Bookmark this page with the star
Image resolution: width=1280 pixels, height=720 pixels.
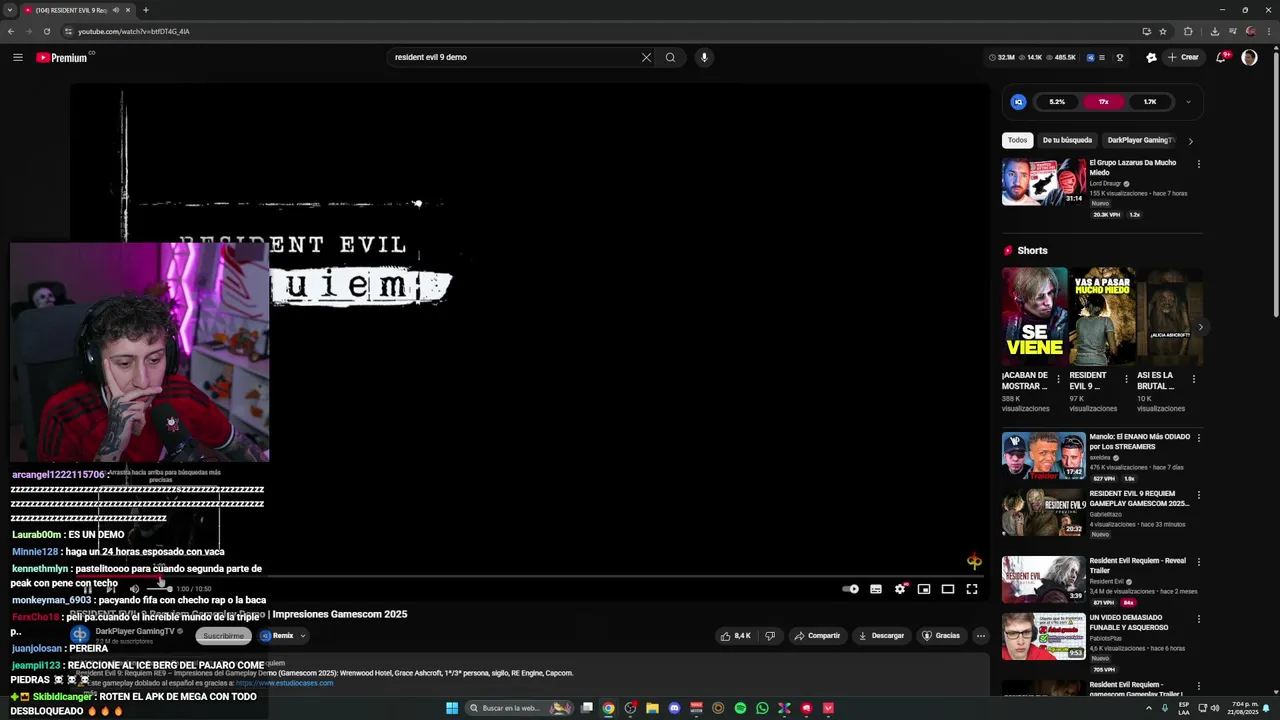[1163, 31]
